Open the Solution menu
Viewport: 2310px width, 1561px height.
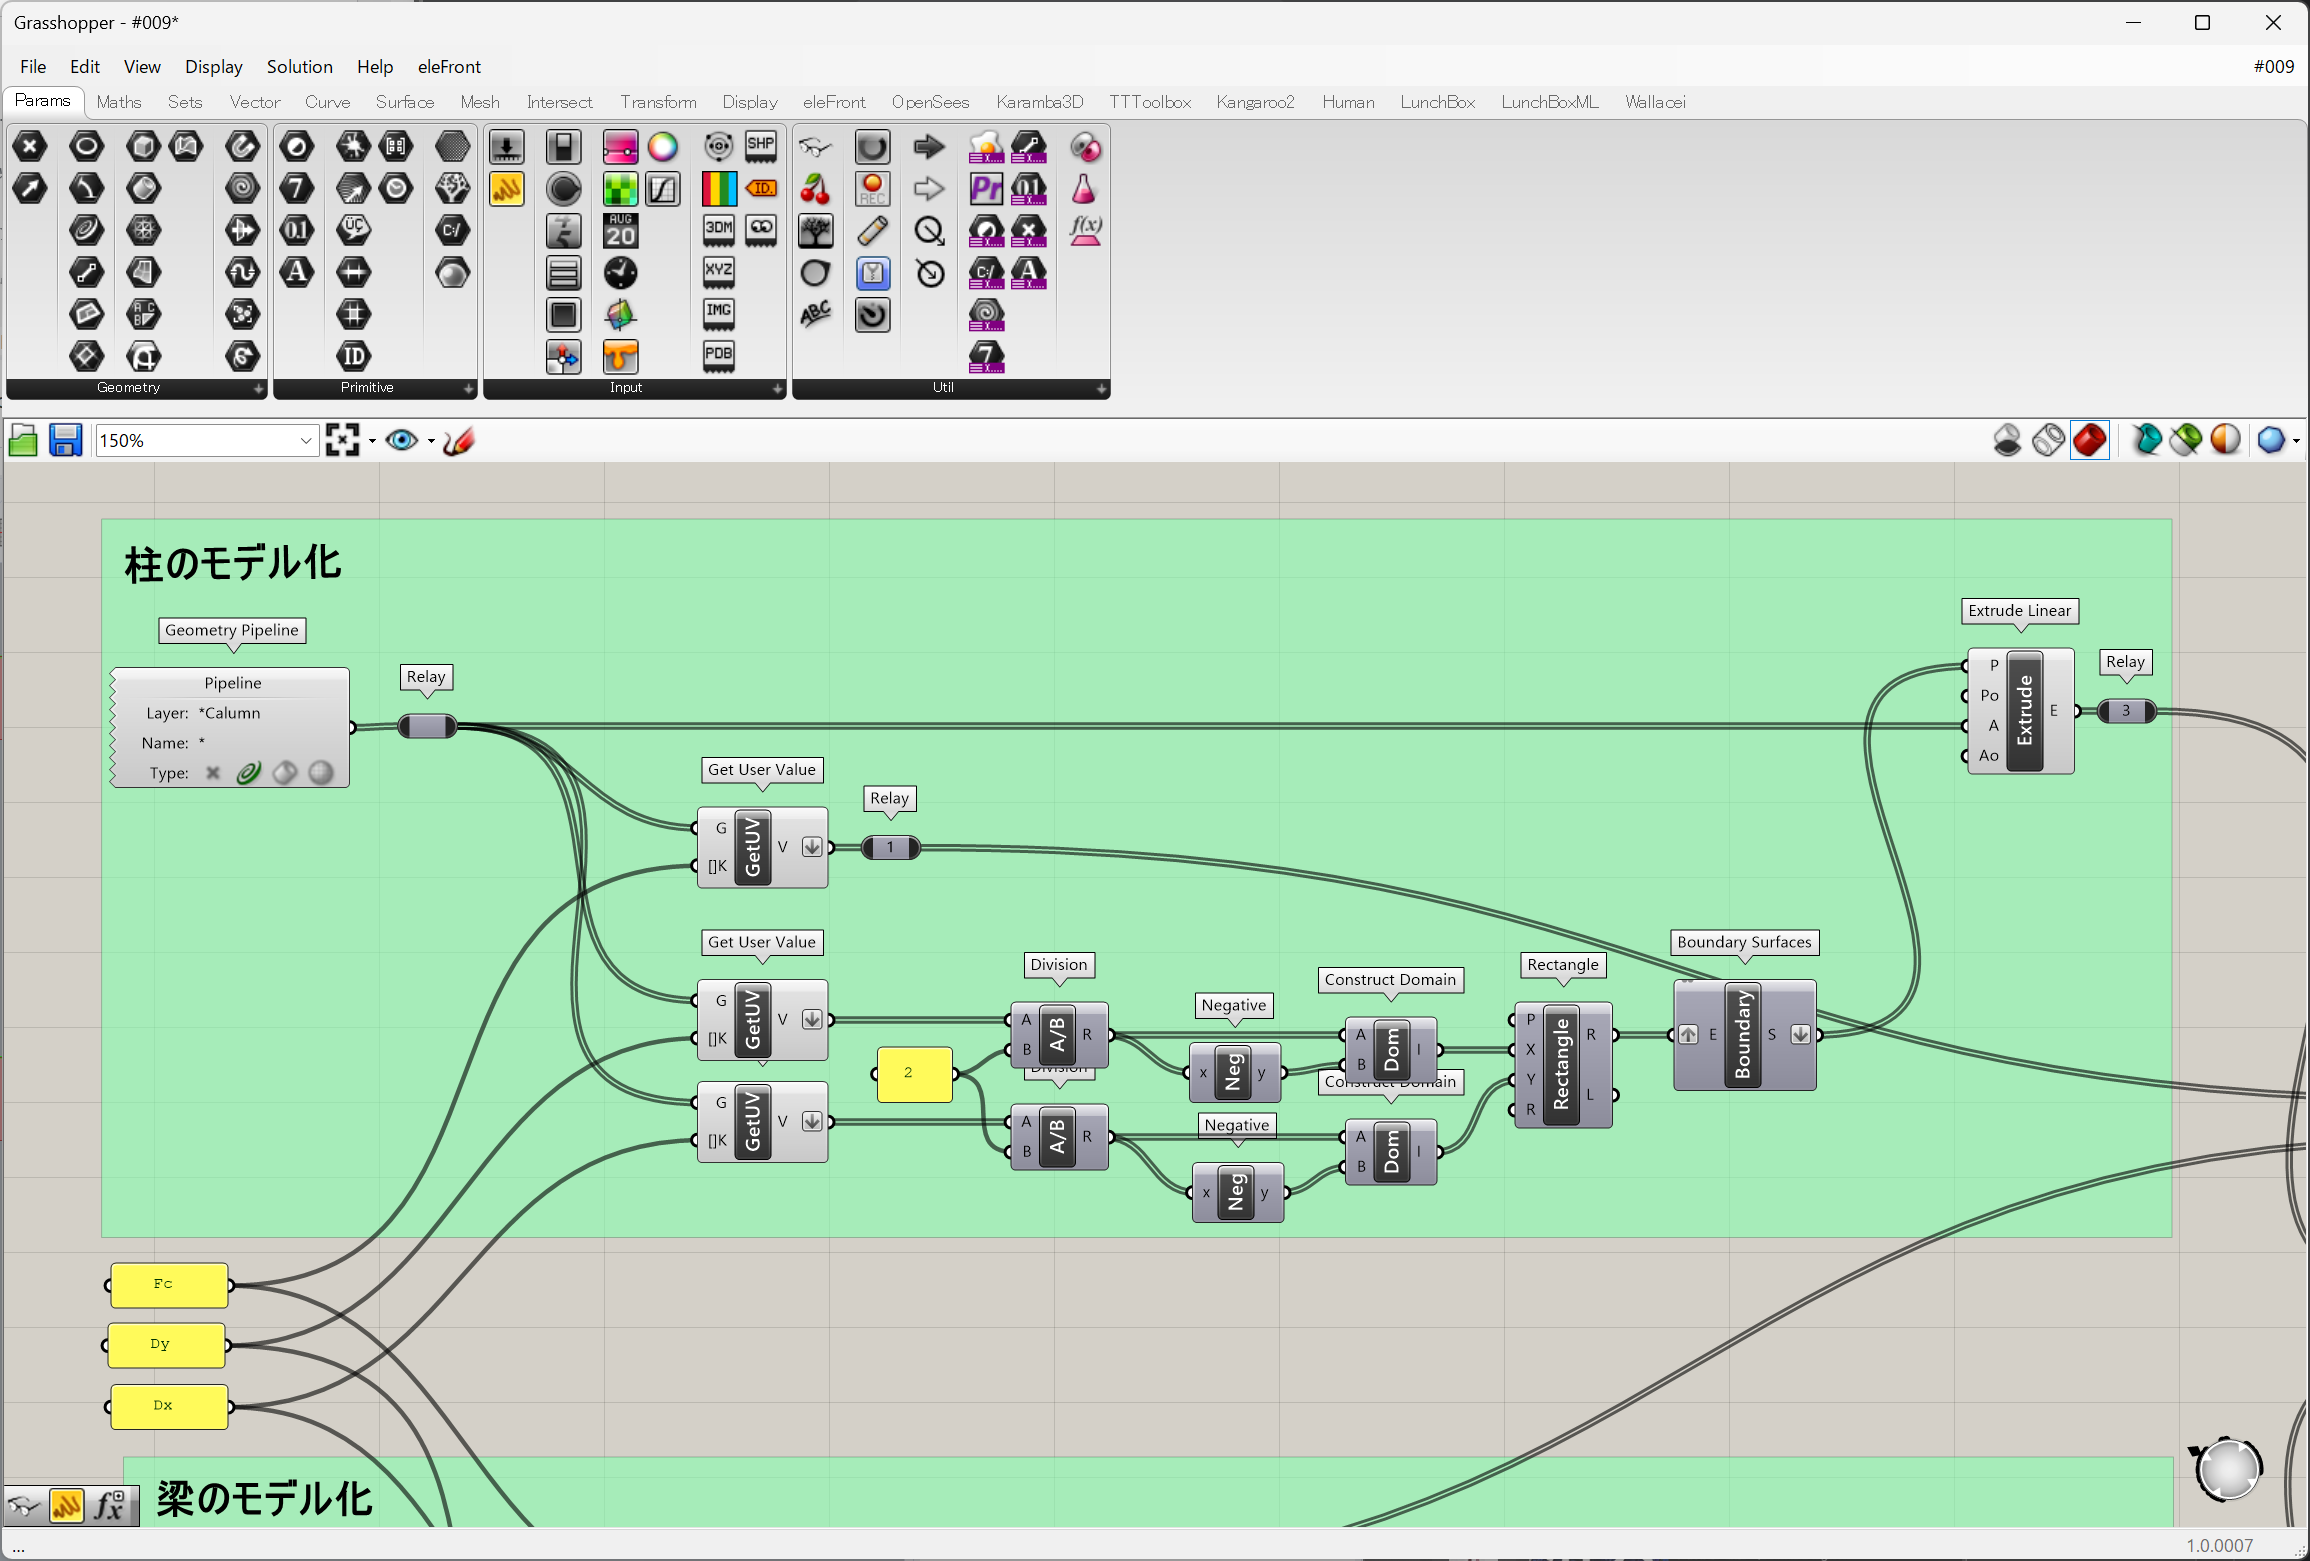(x=299, y=67)
